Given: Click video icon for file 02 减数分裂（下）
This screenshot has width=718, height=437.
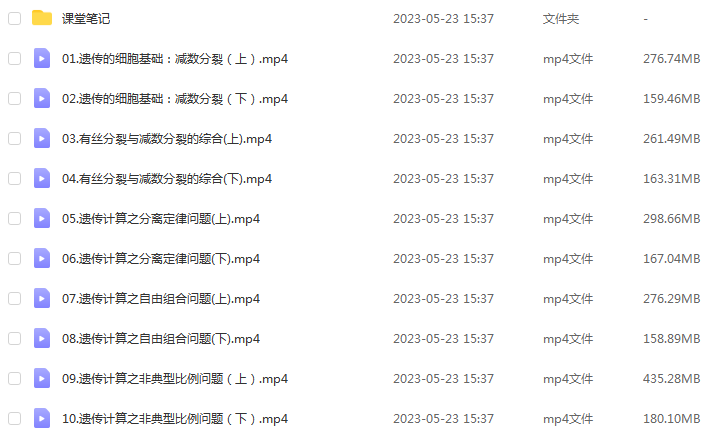Looking at the screenshot, I should pyautogui.click(x=42, y=98).
